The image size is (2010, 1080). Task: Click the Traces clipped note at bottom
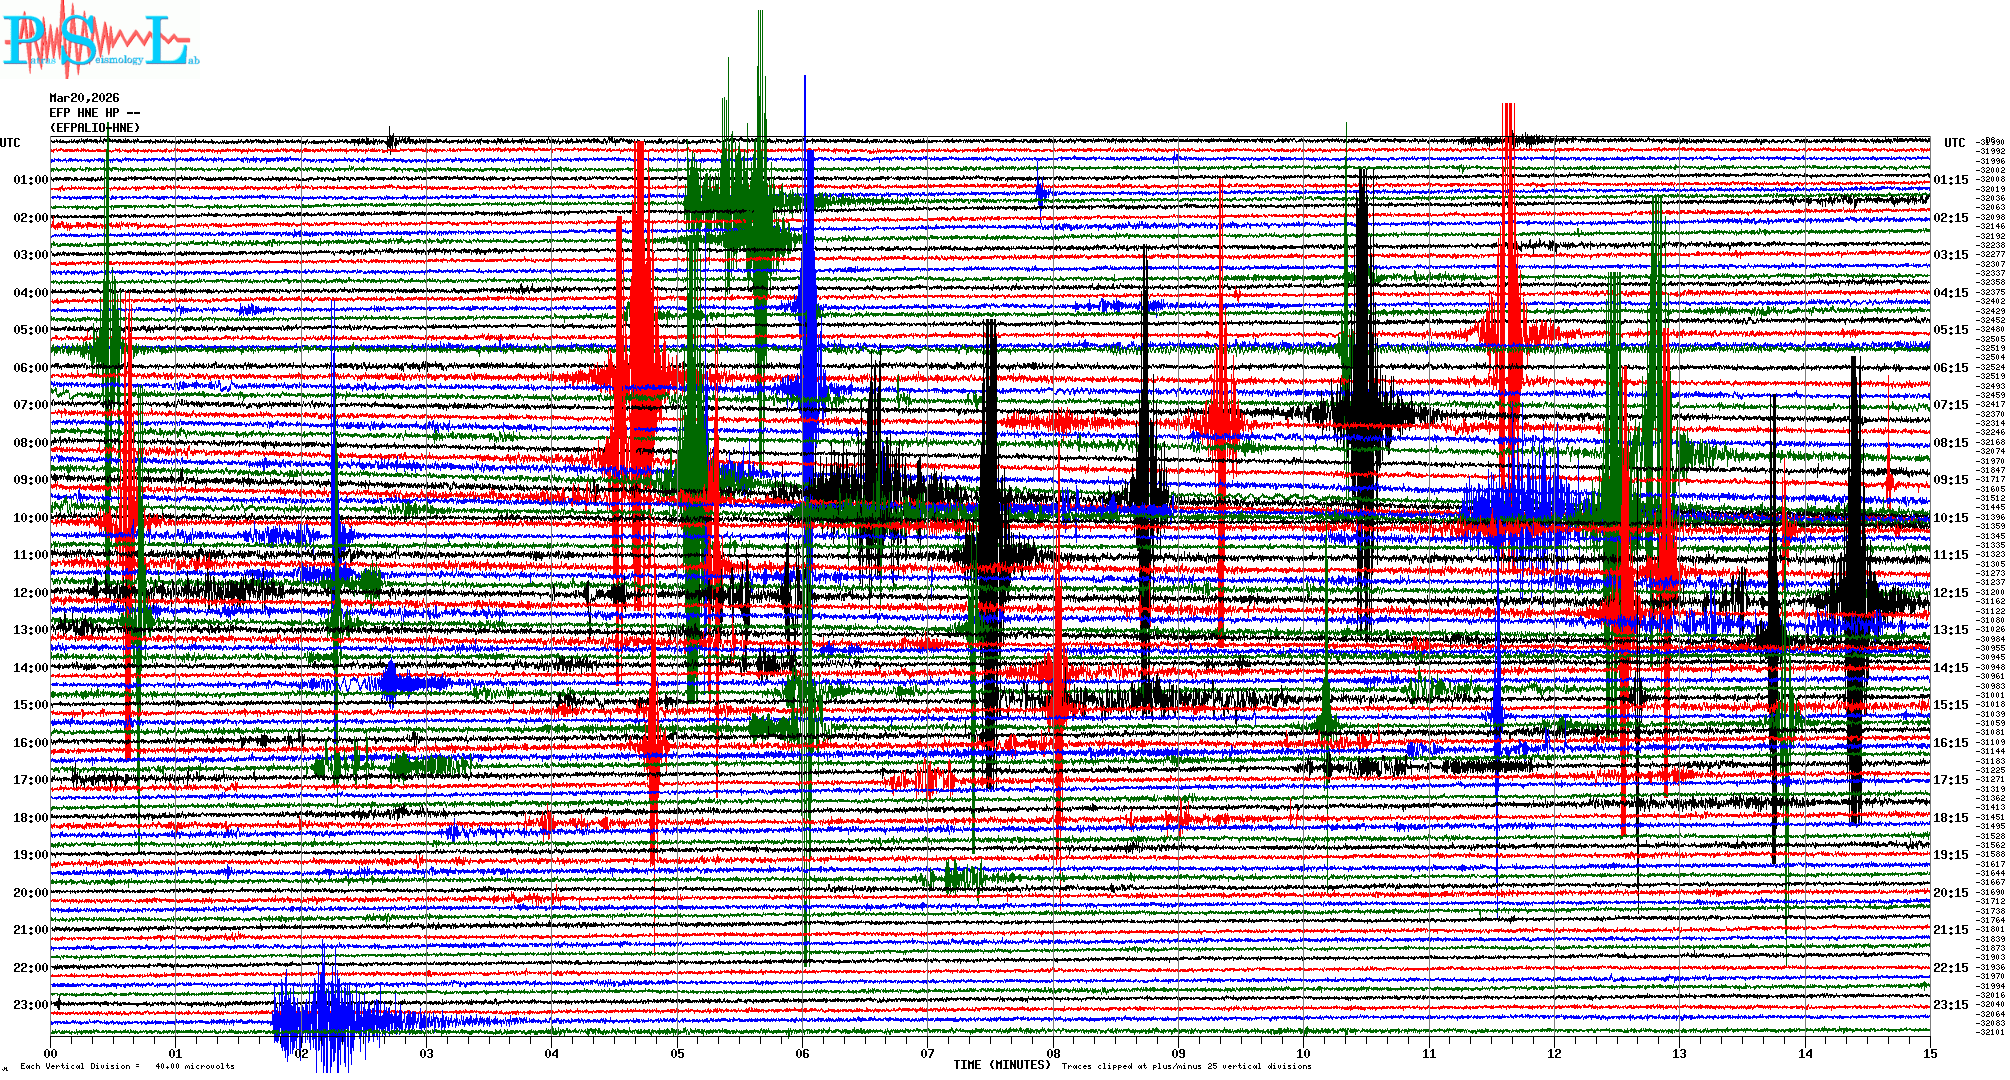pyautogui.click(x=1186, y=1066)
